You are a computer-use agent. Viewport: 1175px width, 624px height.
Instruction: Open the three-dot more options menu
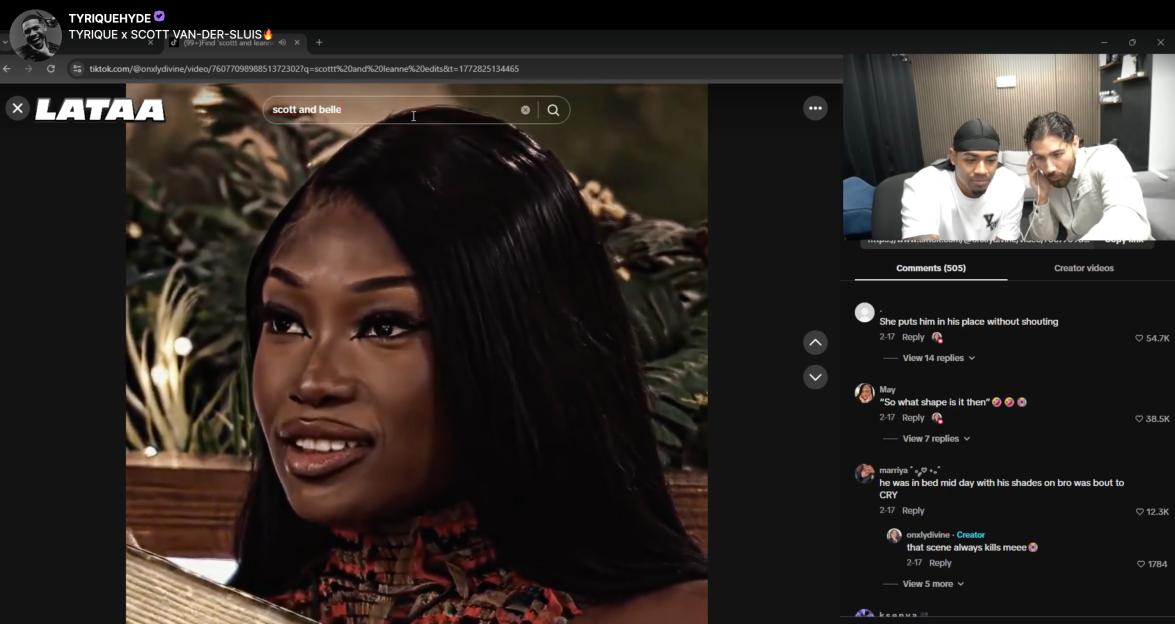tap(815, 108)
